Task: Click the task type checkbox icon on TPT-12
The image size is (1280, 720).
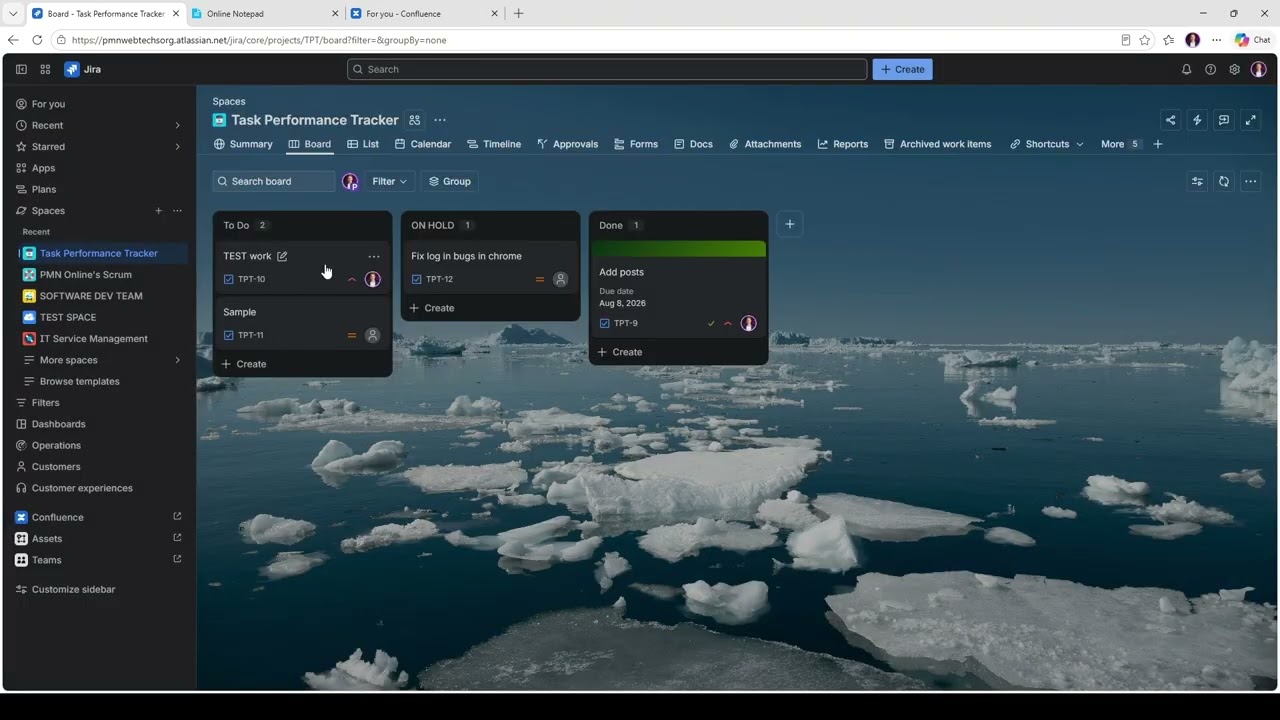Action: point(417,279)
